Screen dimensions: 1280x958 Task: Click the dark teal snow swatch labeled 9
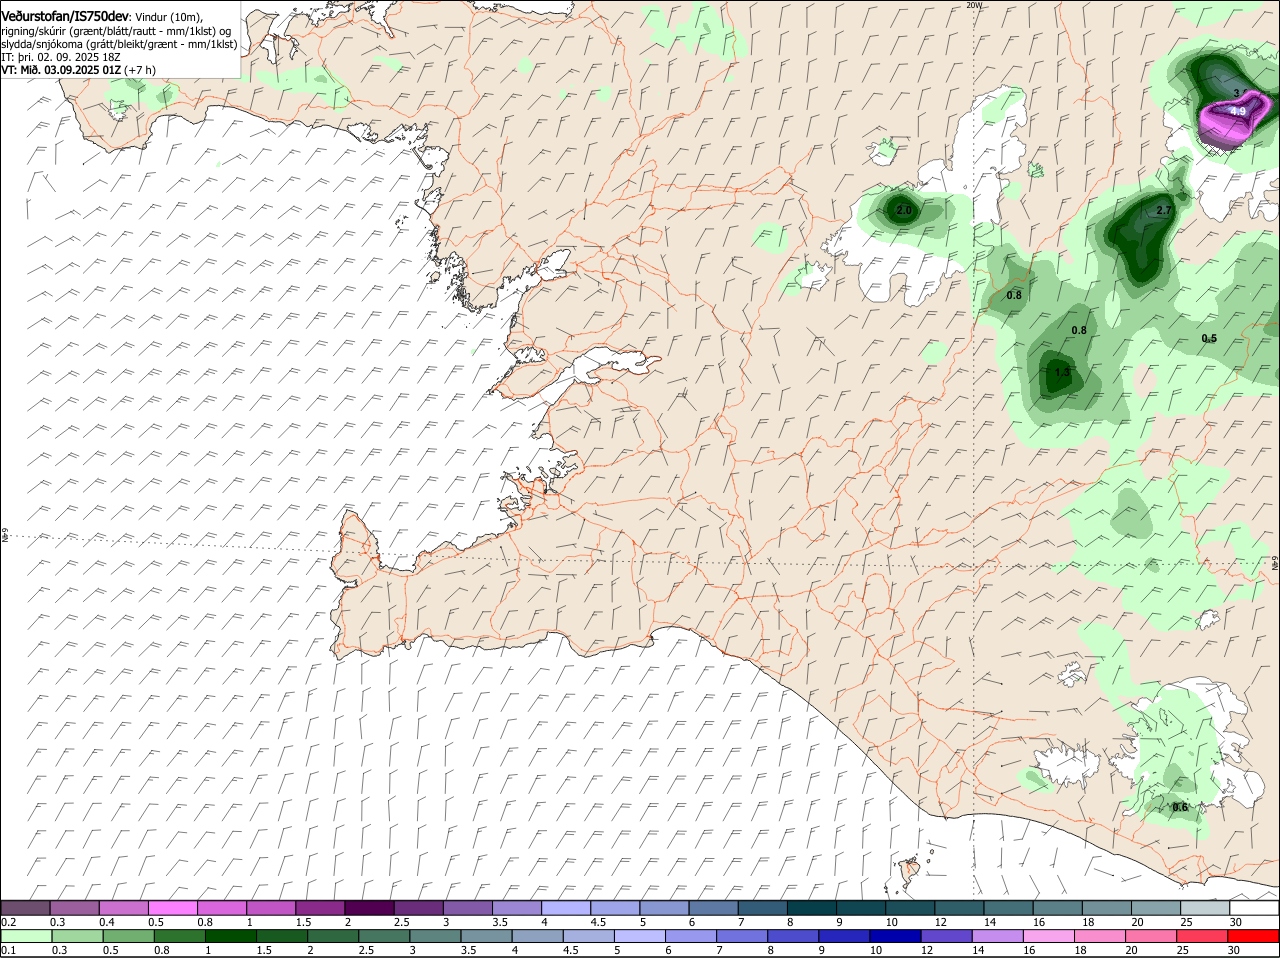tap(863, 908)
